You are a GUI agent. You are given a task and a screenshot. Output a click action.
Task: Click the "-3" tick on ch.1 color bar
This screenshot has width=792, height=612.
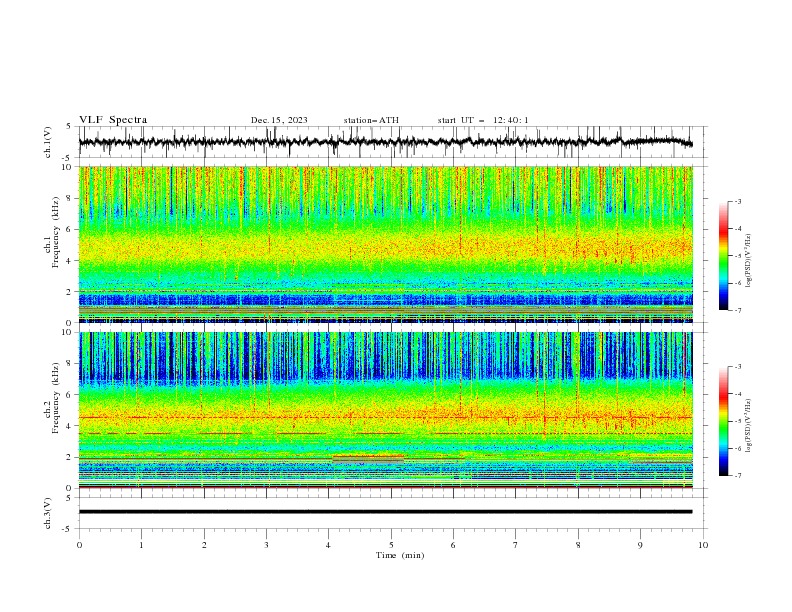coord(738,201)
